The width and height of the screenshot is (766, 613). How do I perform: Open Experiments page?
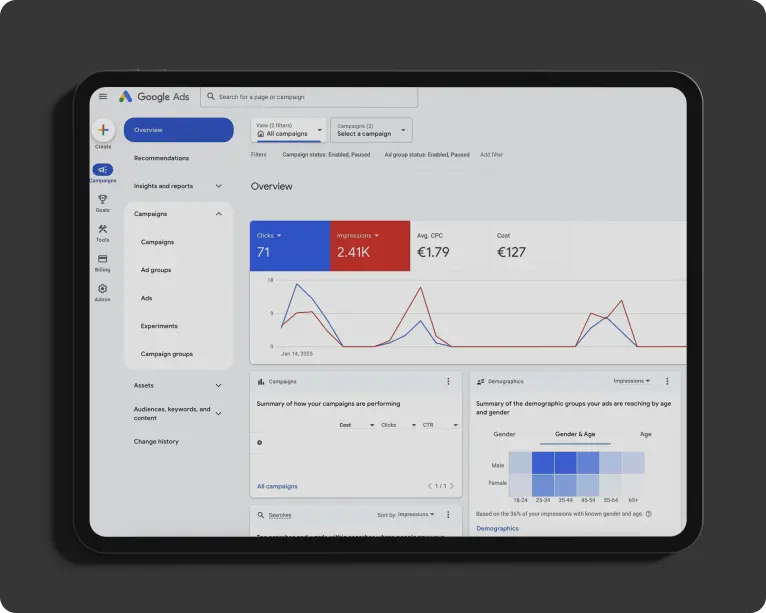point(159,326)
